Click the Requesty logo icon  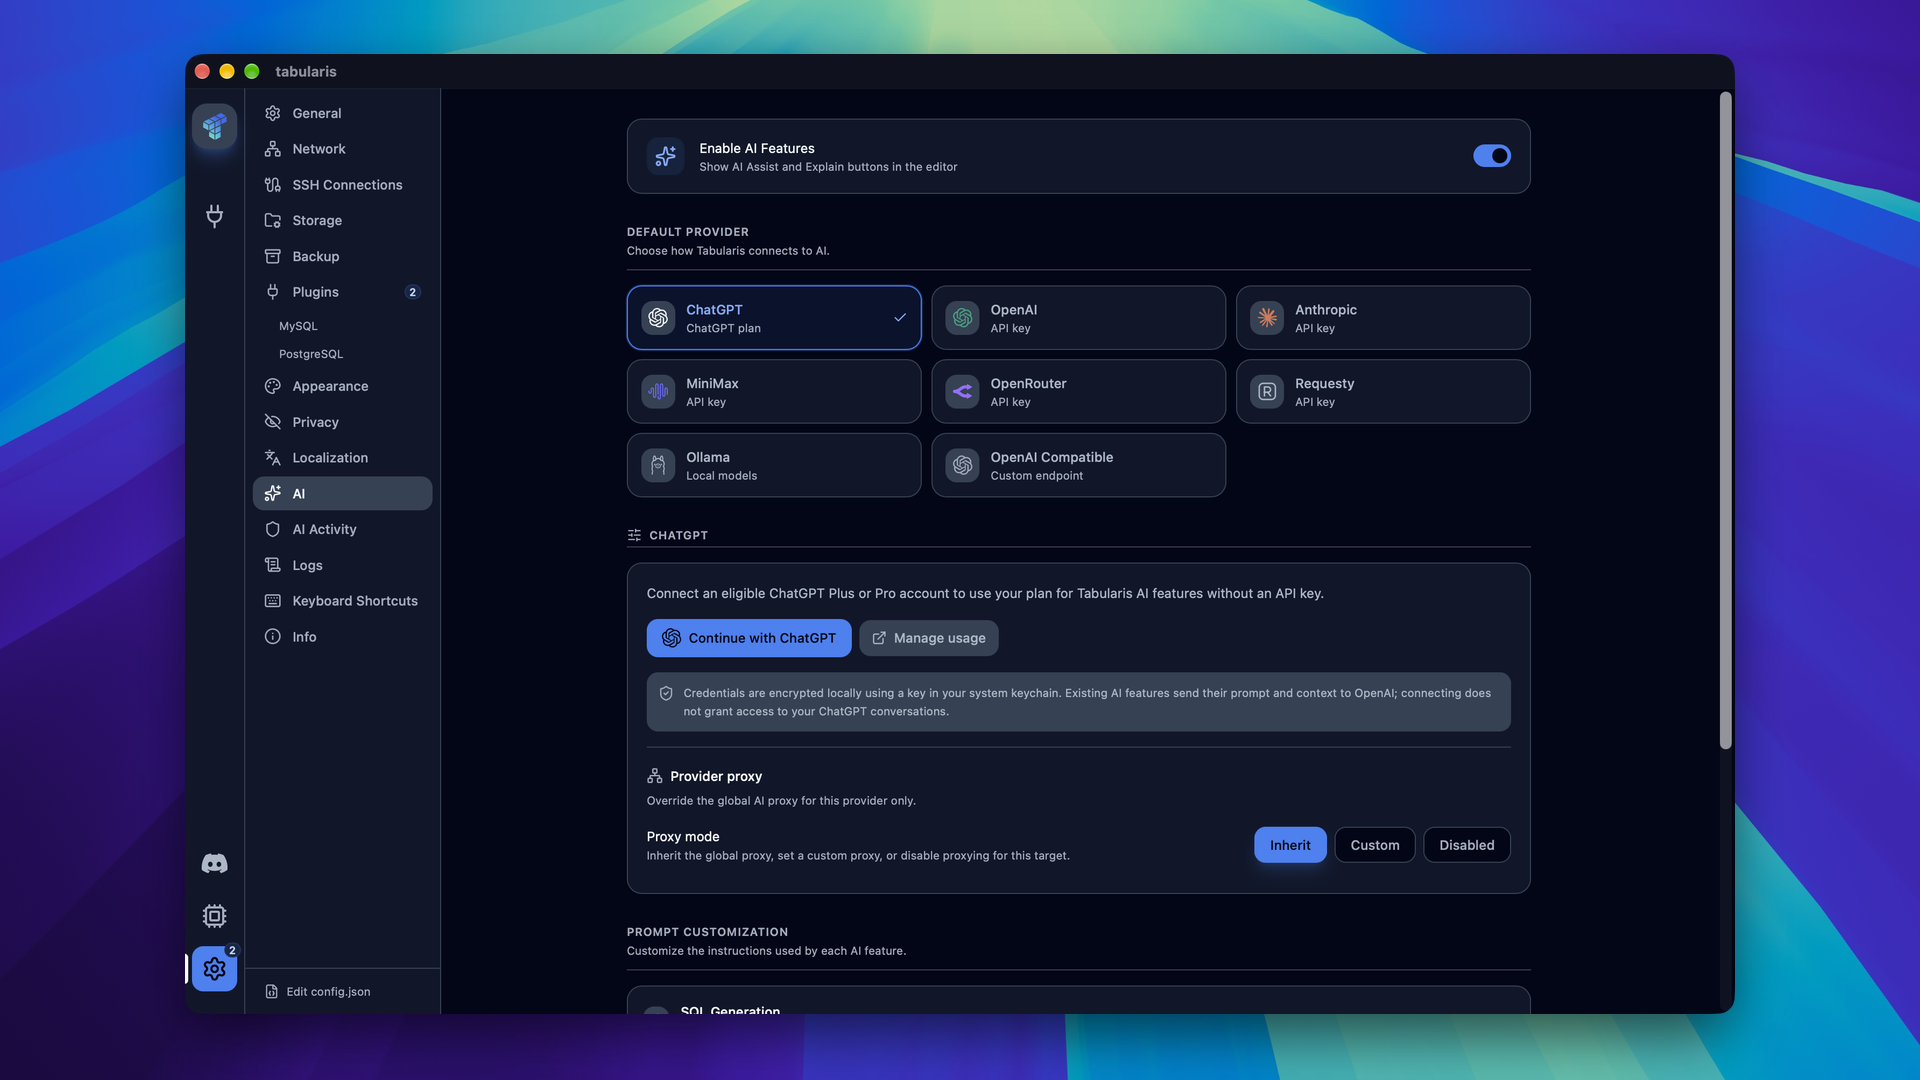point(1267,392)
